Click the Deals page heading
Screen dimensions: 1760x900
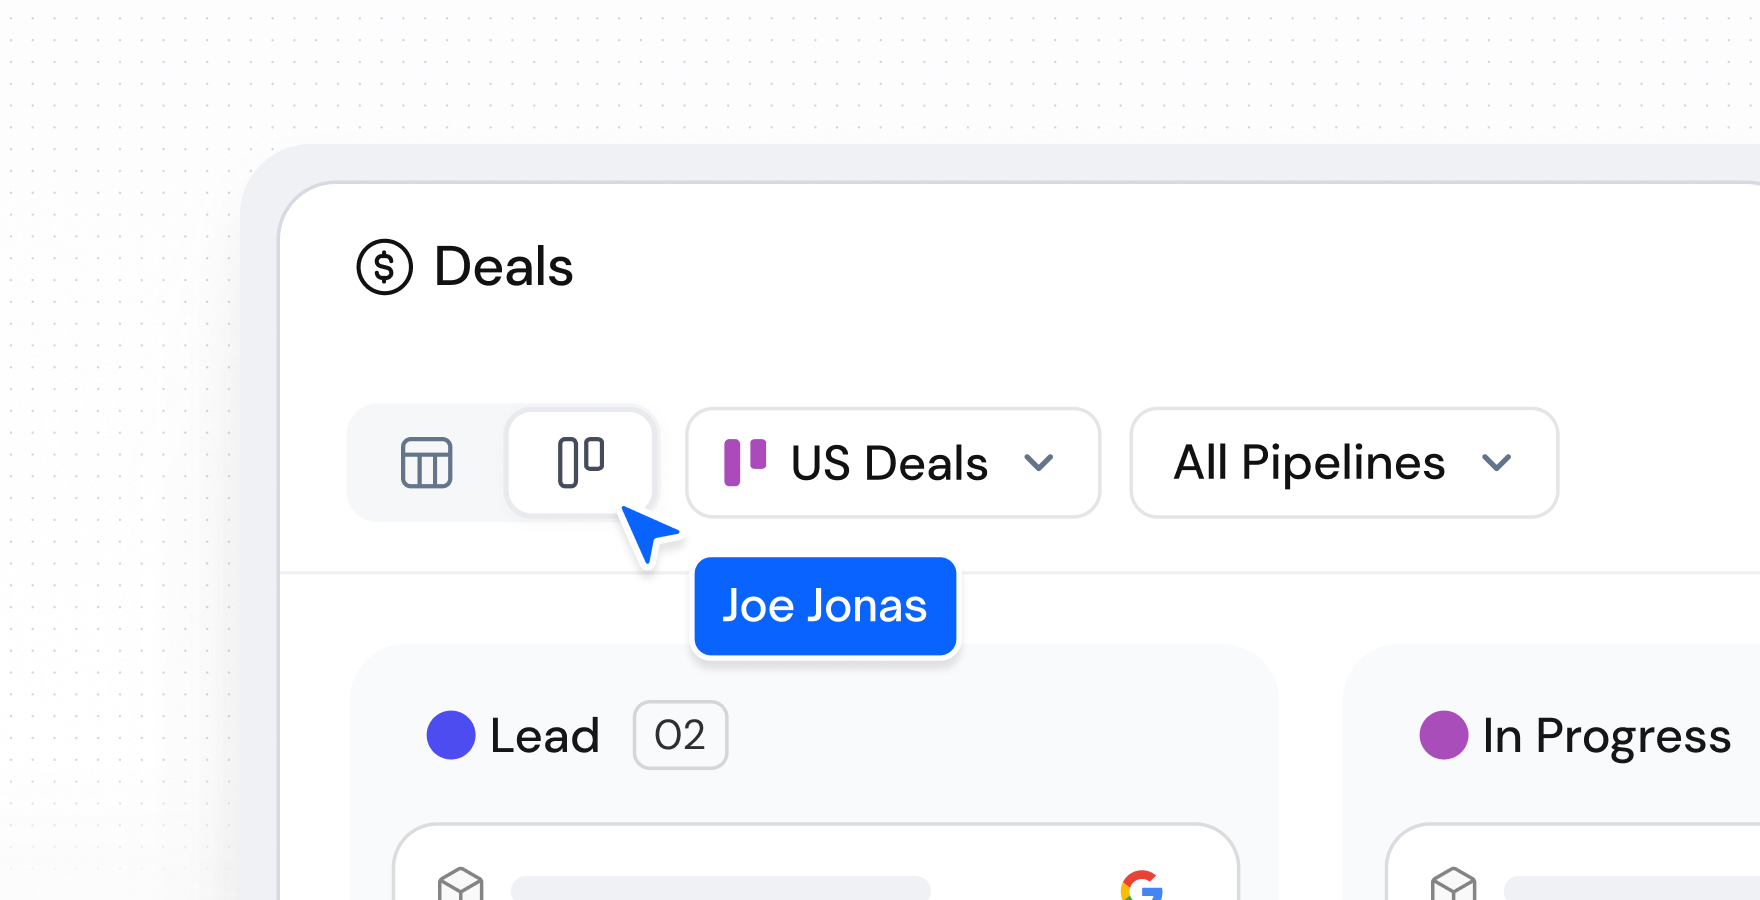tap(503, 267)
